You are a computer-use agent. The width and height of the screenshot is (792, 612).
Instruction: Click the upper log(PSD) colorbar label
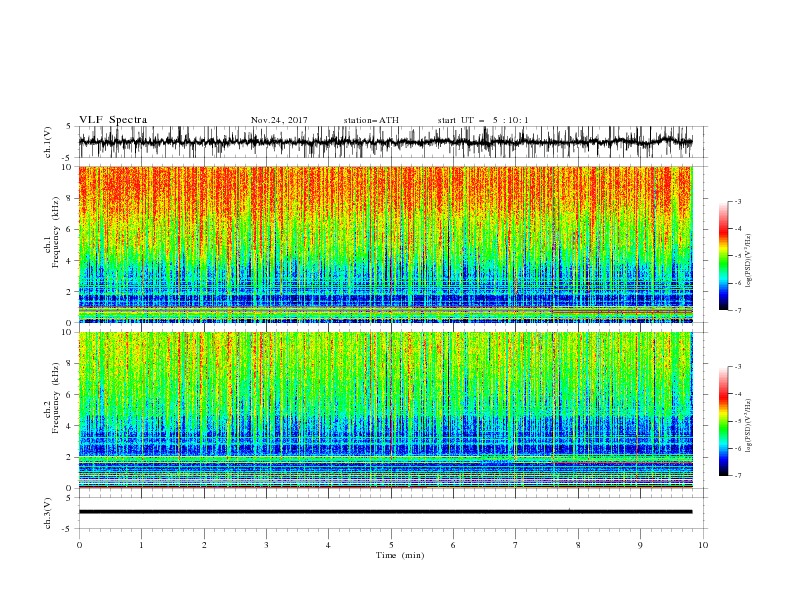coord(748,261)
